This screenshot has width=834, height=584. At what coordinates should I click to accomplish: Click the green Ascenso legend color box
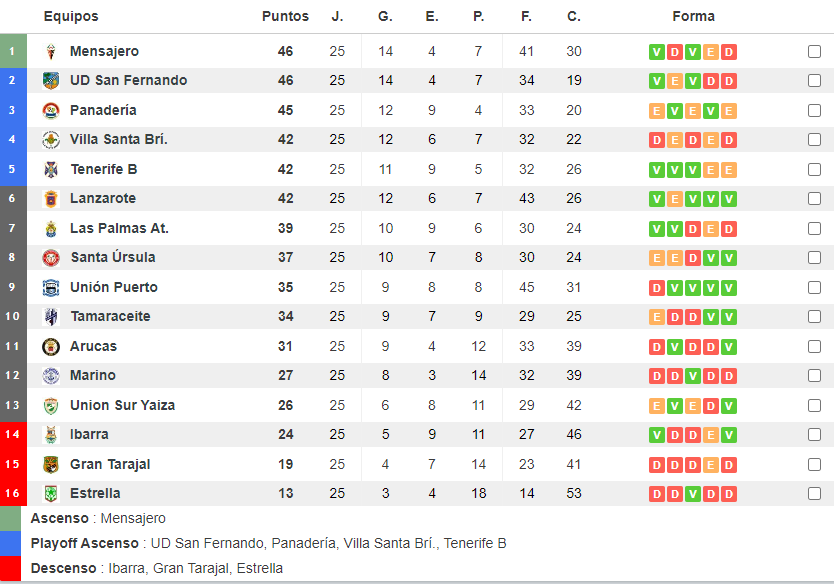12,519
